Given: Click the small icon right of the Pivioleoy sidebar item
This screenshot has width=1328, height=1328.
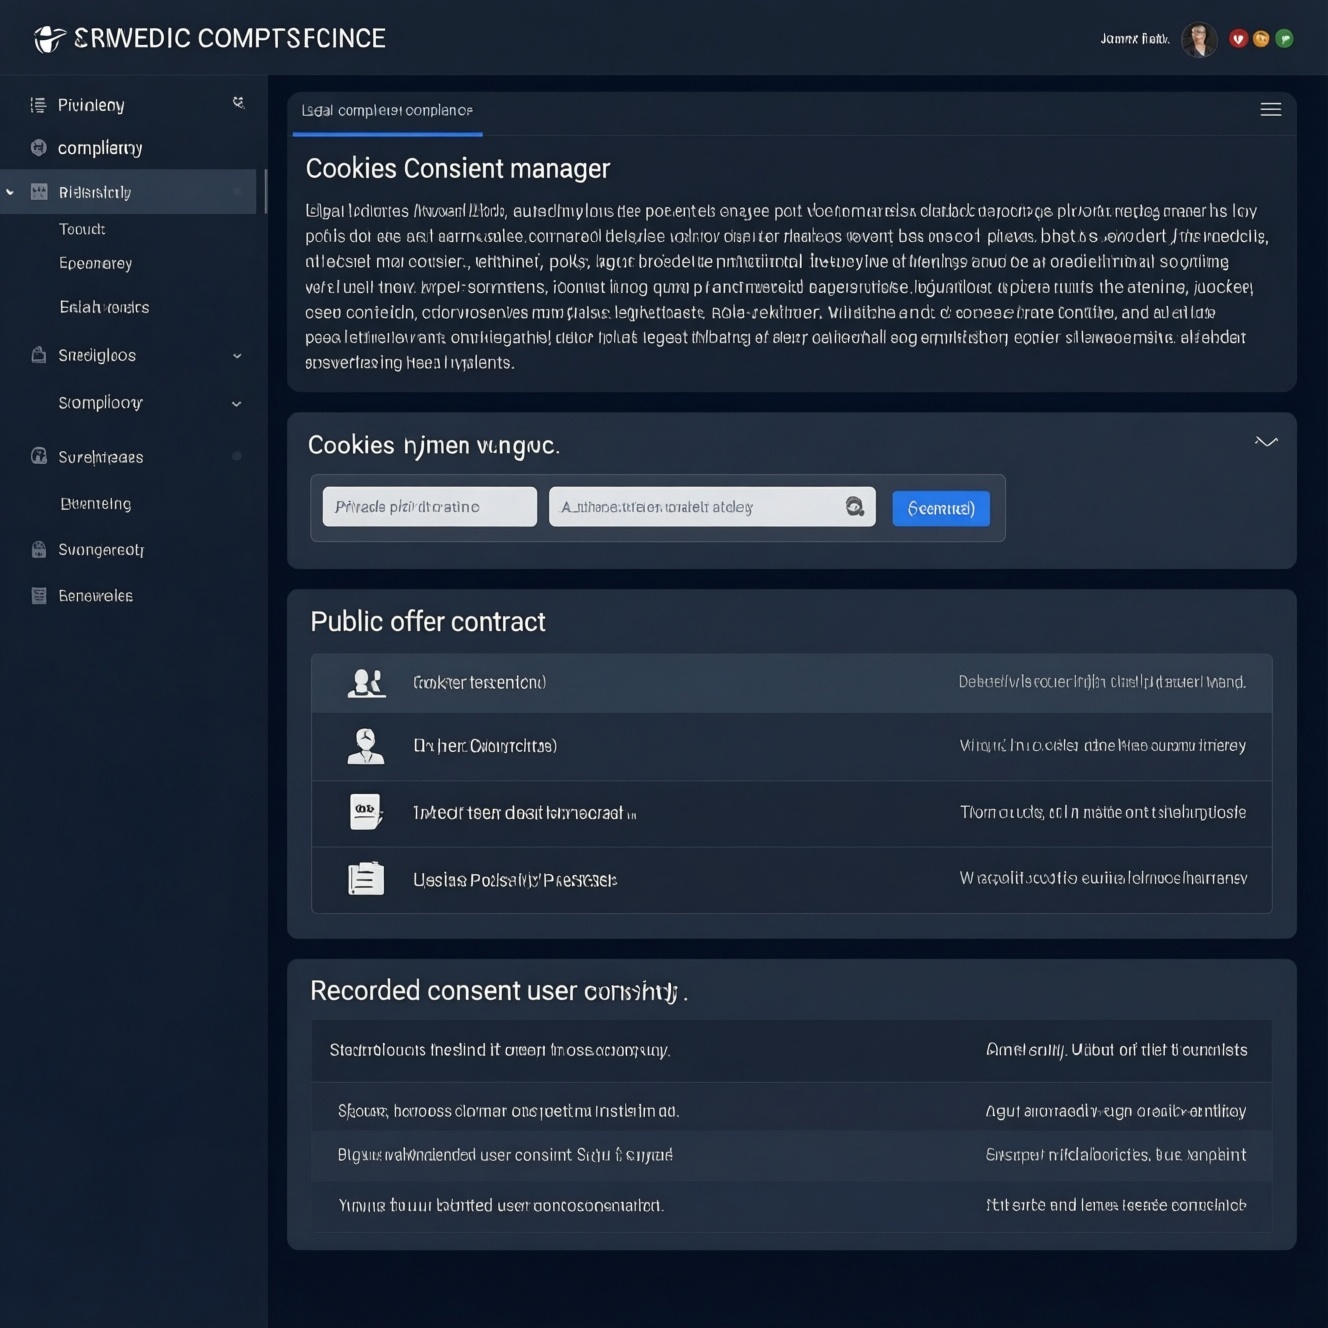Looking at the screenshot, I should click(x=238, y=103).
